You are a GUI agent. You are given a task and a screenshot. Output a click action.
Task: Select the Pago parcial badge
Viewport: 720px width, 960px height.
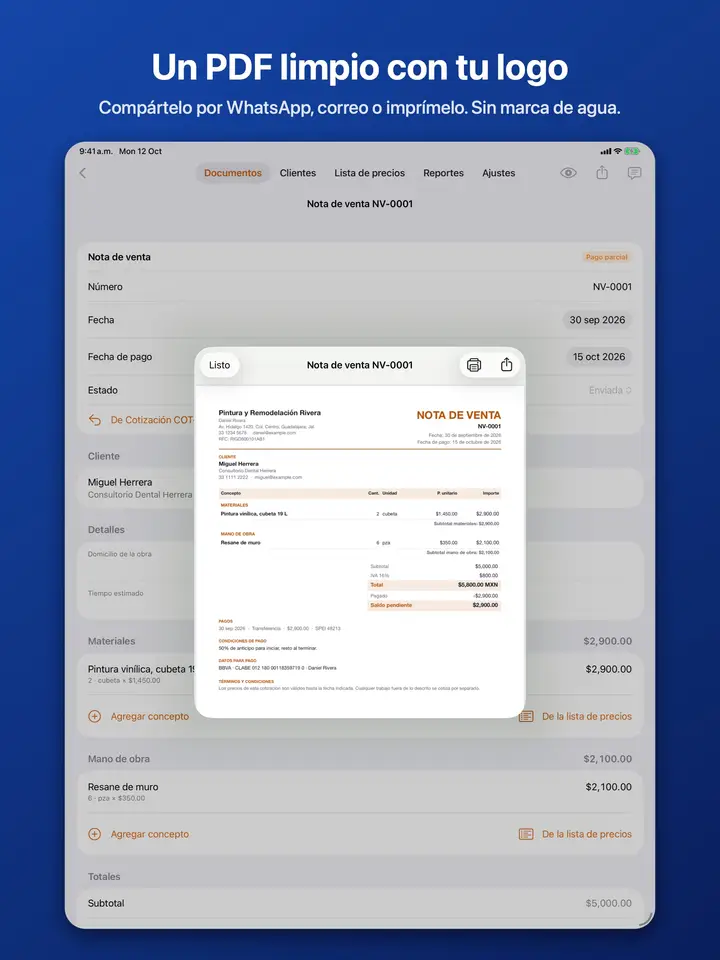[606, 257]
